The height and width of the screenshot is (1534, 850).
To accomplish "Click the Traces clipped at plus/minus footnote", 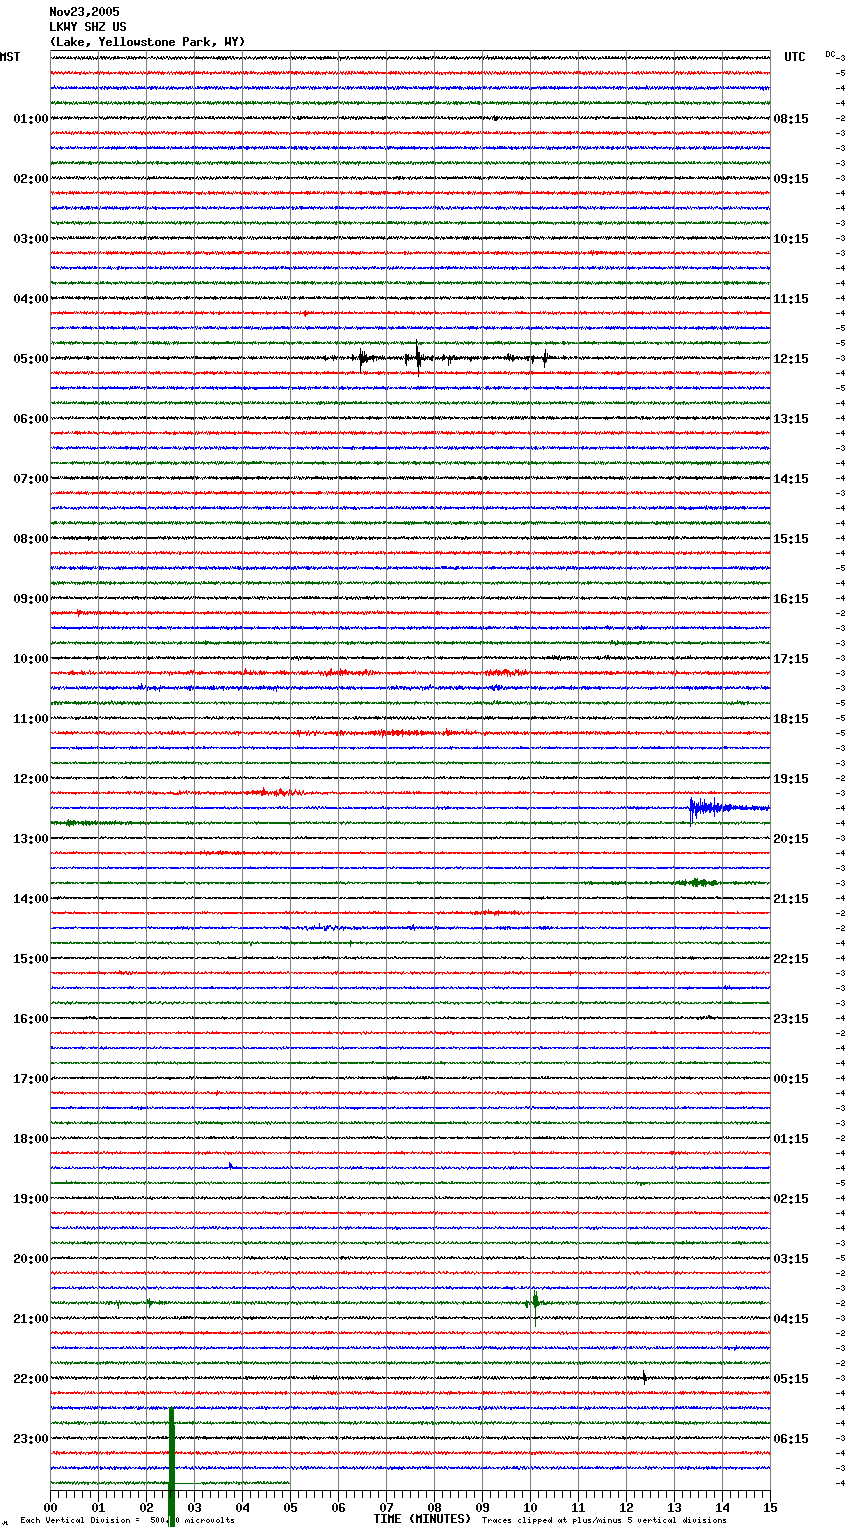I will [x=604, y=1521].
